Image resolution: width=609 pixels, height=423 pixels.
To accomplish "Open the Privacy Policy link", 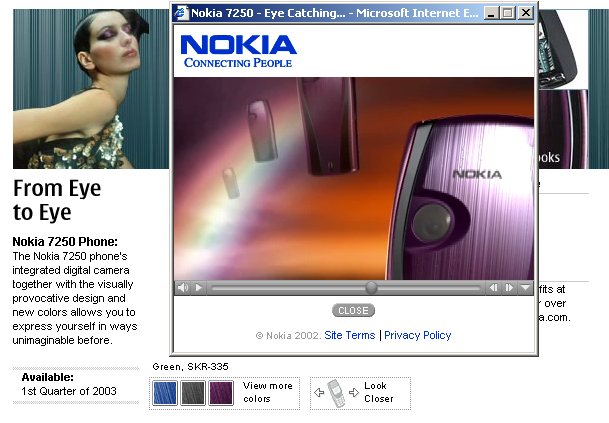I will [418, 335].
